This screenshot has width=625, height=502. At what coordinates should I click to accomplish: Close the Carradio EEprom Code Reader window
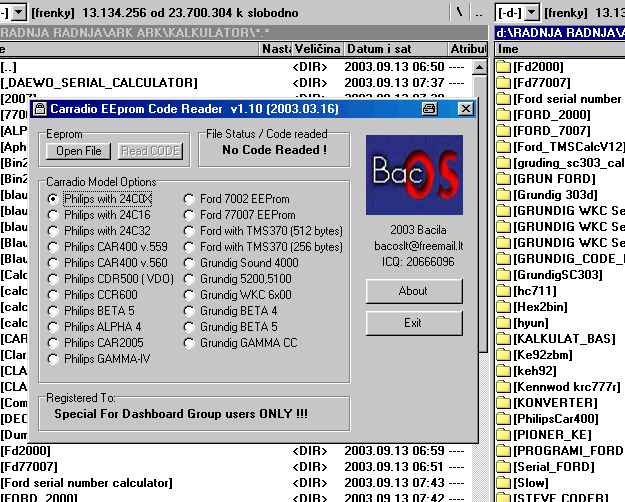(x=465, y=108)
